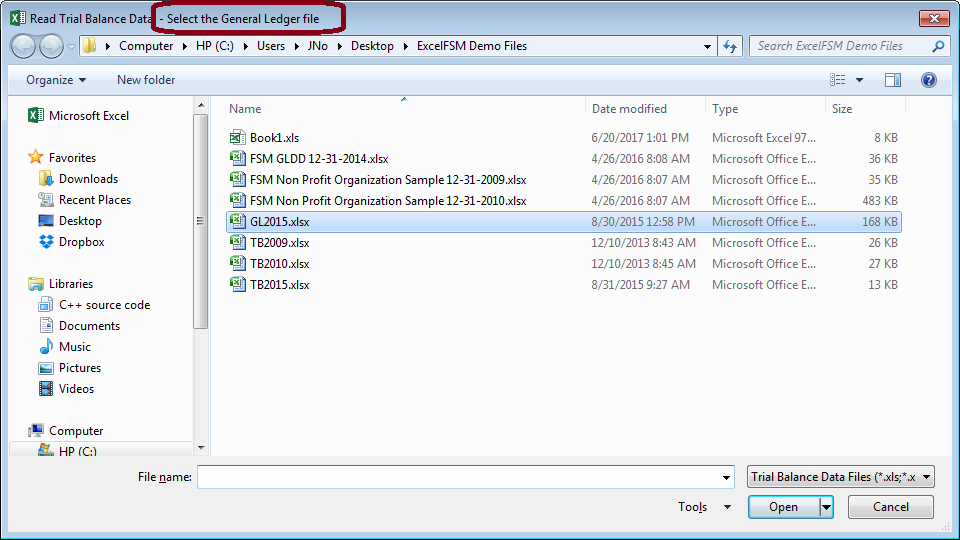Close the dialog with the red X
This screenshot has height=540, width=960.
tap(934, 18)
